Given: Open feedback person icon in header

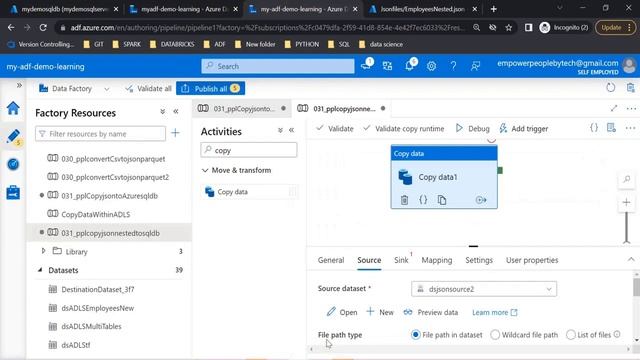Looking at the screenshot, I should coord(475,66).
